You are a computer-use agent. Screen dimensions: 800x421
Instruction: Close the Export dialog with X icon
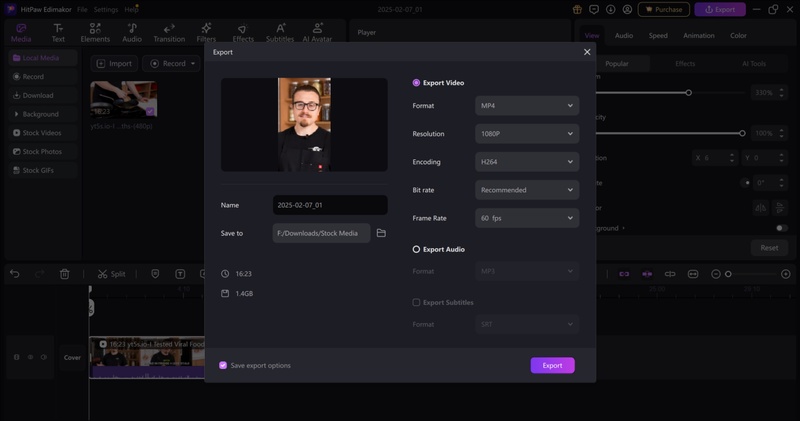click(x=587, y=52)
